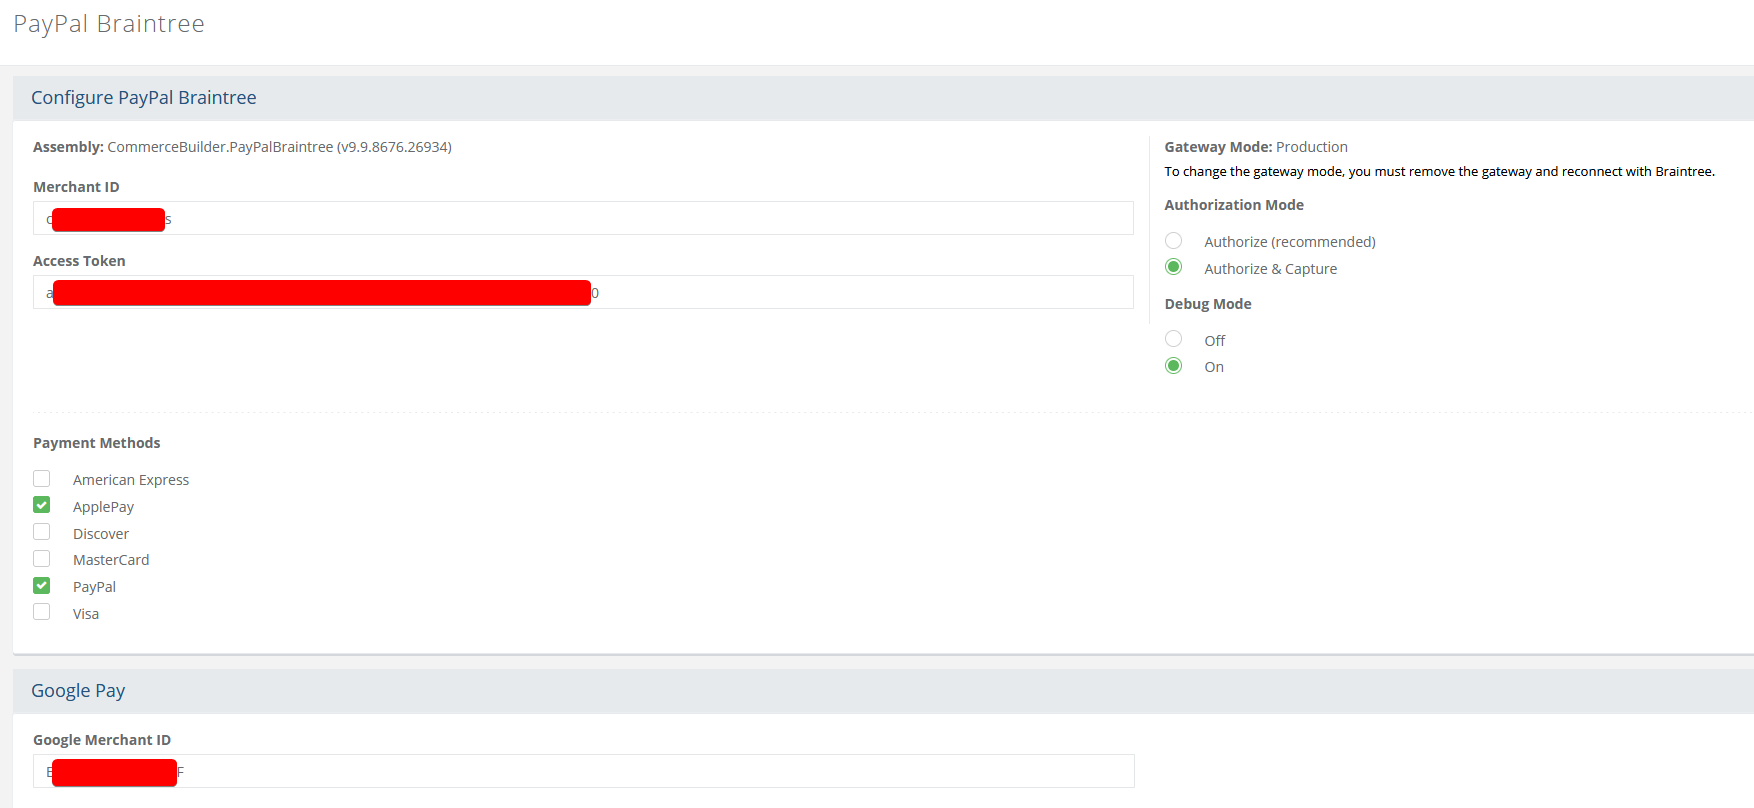
Task: Click the Gateway Mode: Production text
Action: pos(1256,147)
